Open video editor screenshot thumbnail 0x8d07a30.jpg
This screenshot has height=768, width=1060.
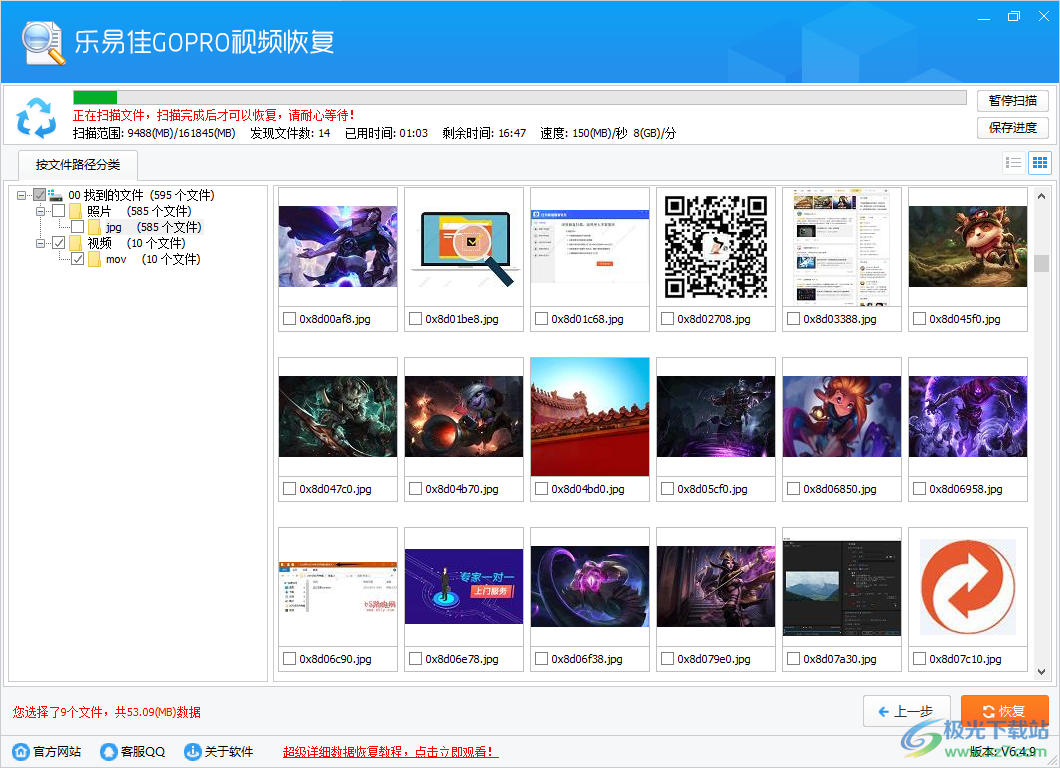[842, 587]
